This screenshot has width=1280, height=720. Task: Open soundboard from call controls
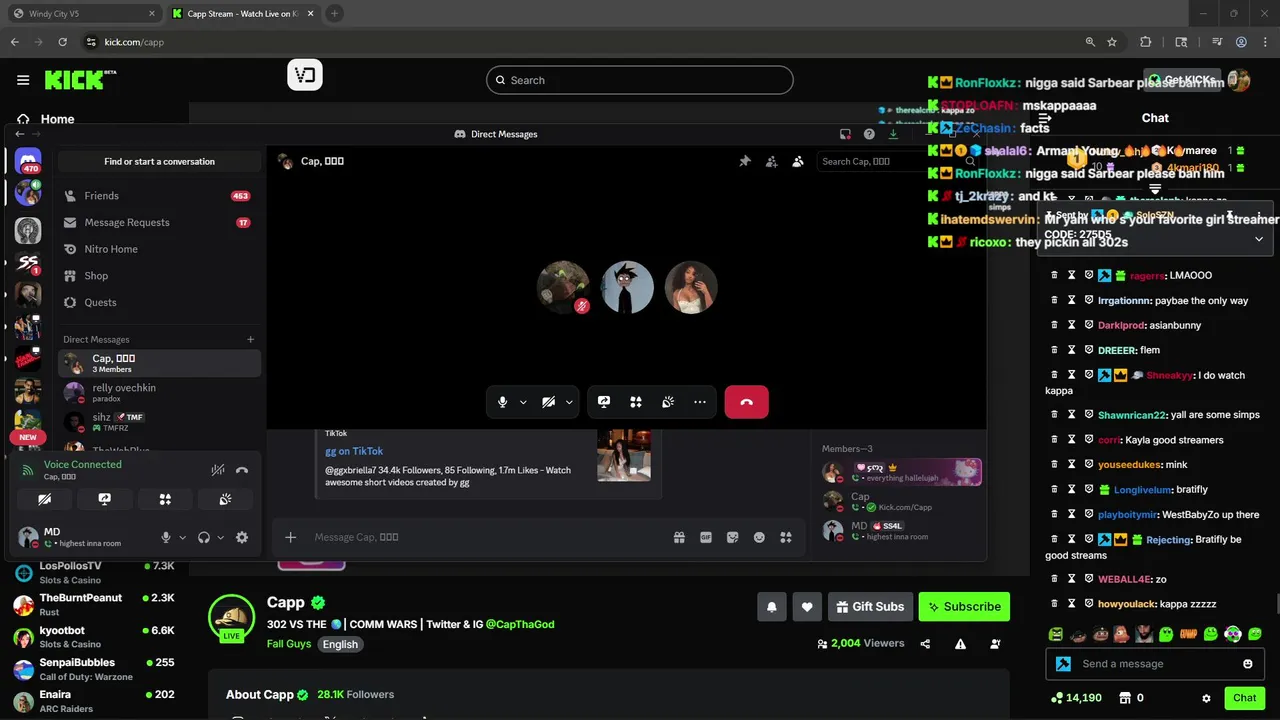point(668,402)
